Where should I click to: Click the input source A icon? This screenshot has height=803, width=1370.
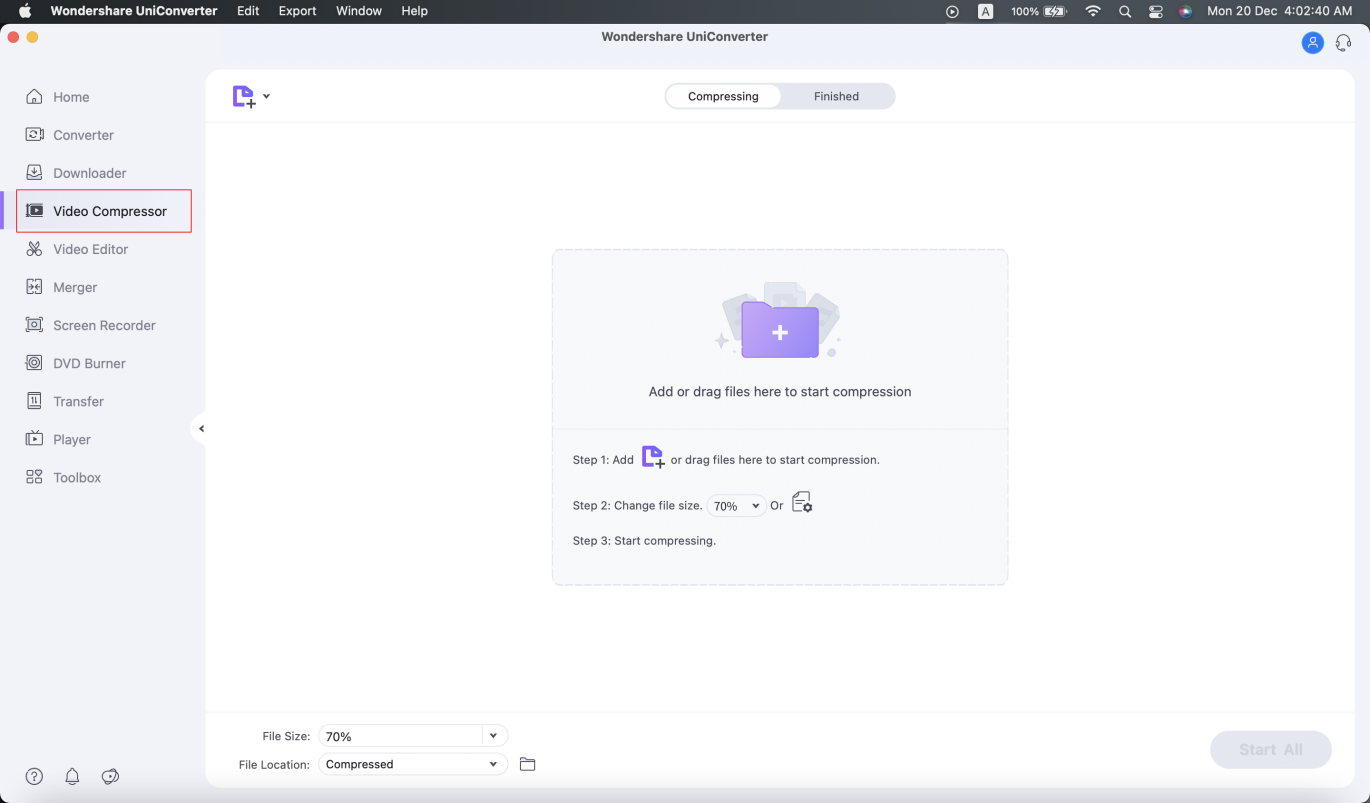tap(985, 11)
